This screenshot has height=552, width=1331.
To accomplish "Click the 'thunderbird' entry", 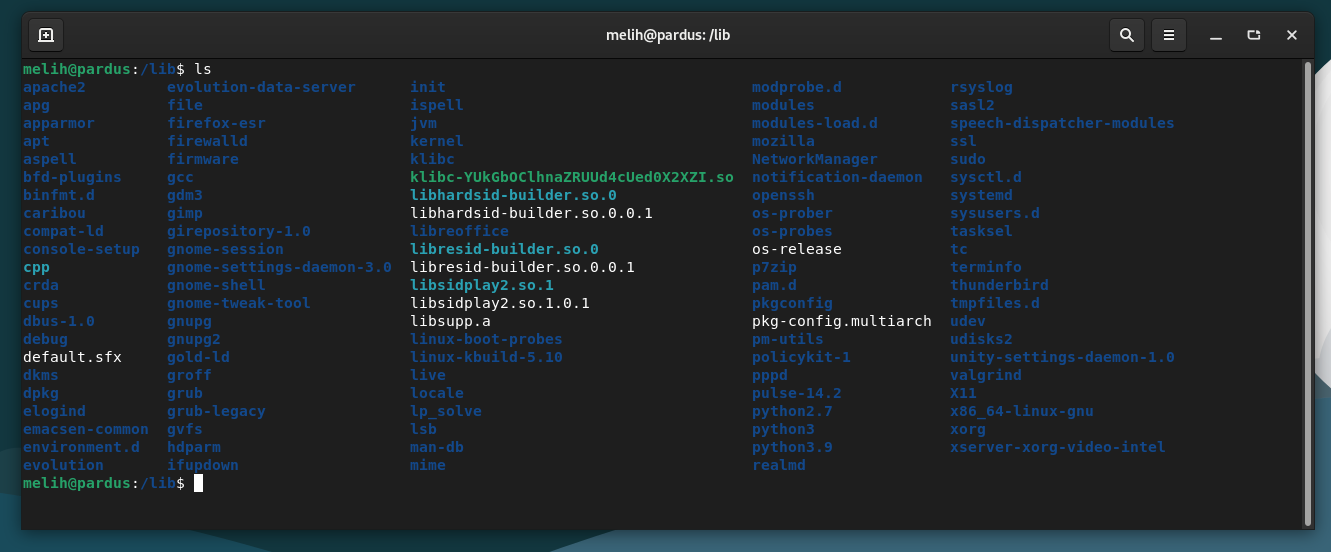I will coord(999,285).
